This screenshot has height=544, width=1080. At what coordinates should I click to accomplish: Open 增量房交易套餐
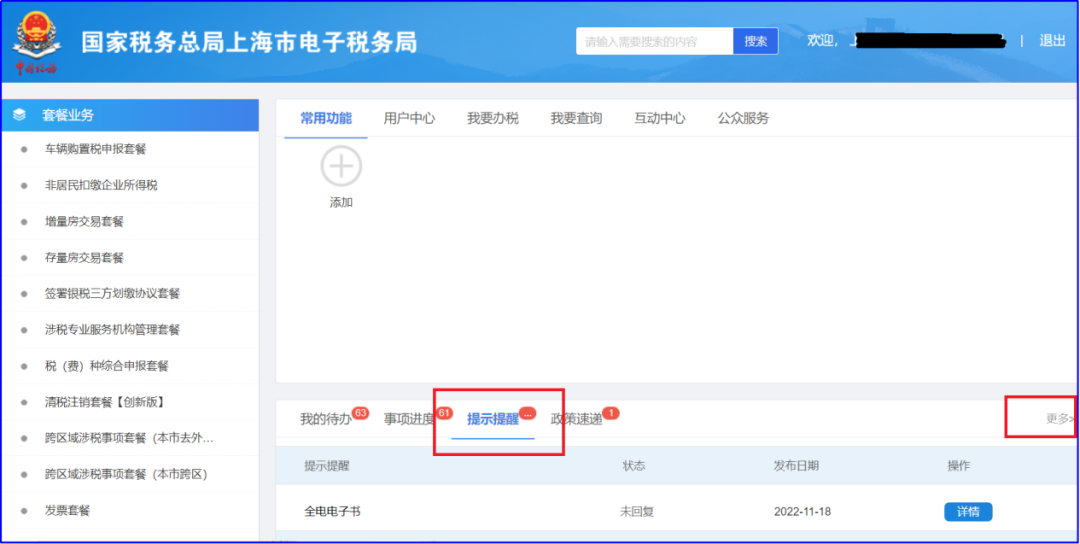tap(84, 222)
